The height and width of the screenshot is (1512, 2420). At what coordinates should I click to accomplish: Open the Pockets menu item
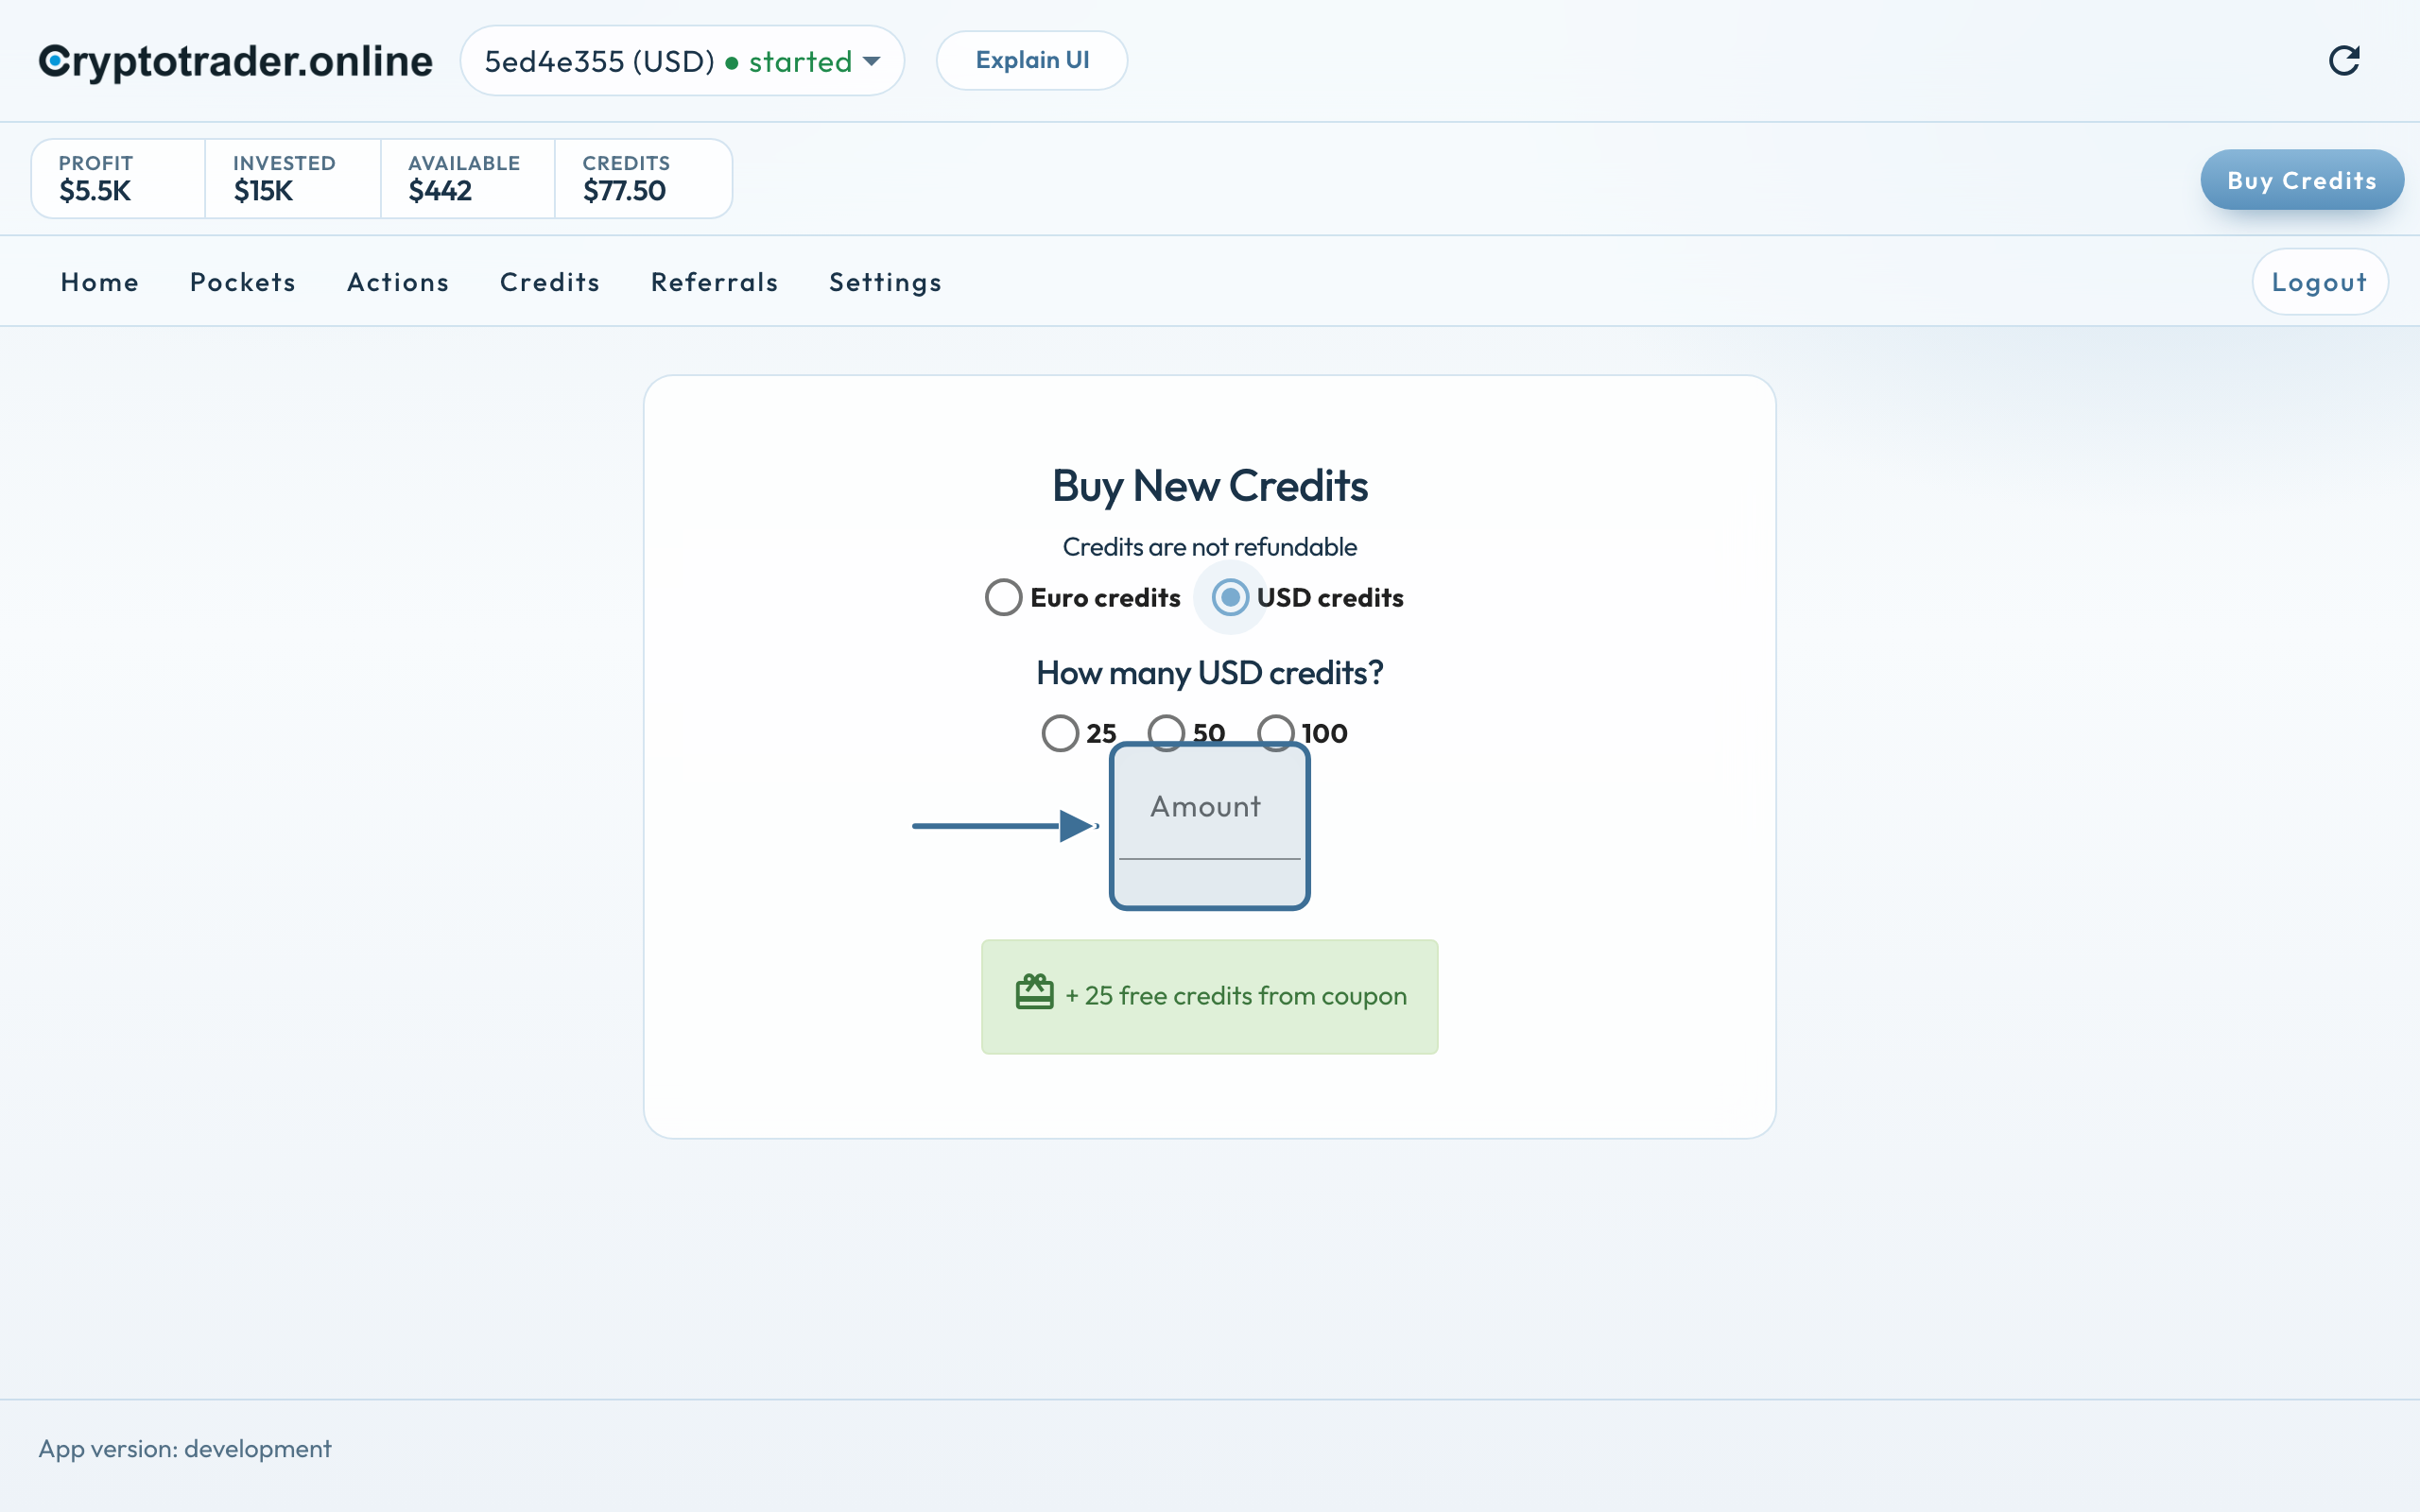point(243,282)
